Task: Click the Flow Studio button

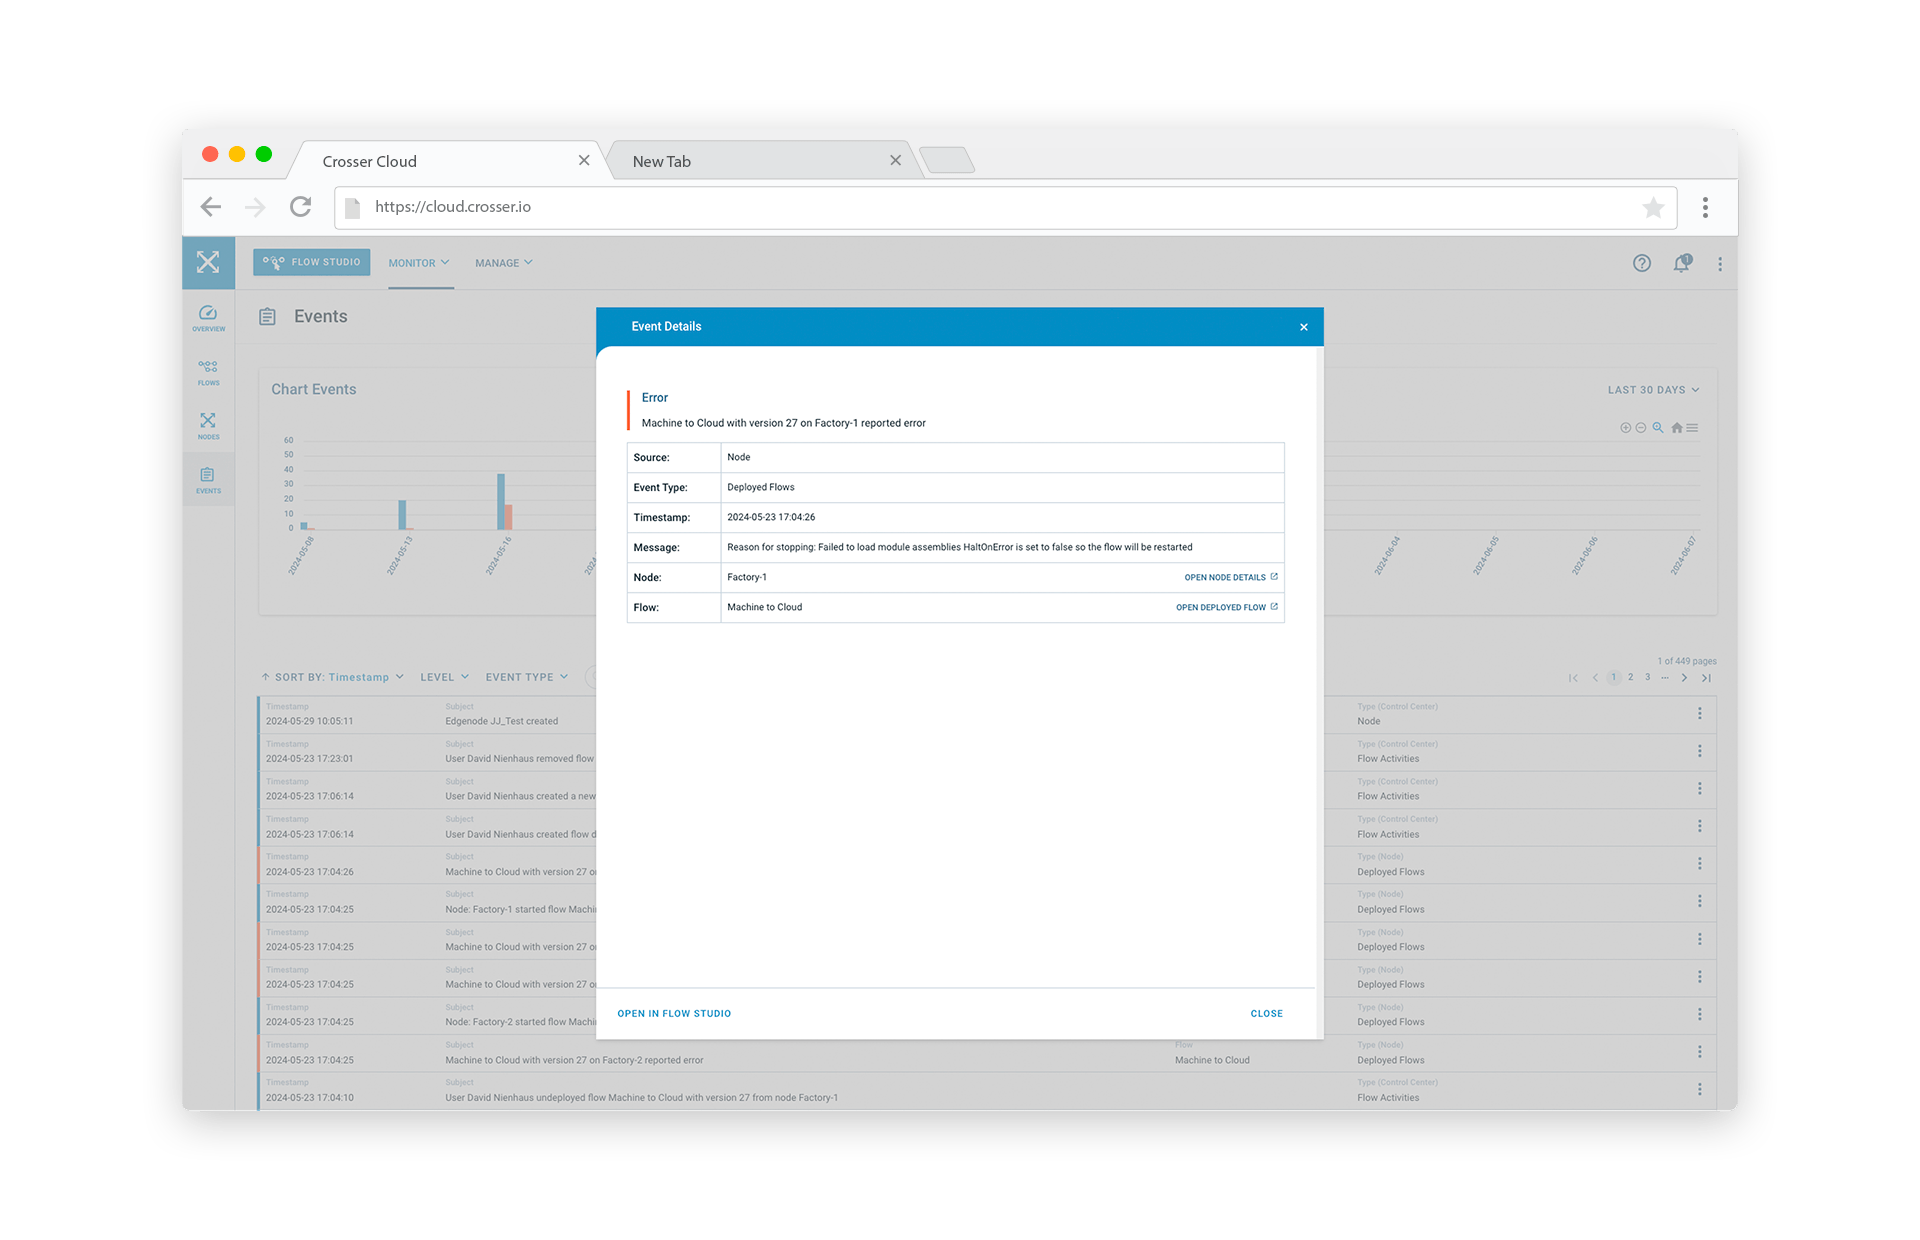Action: (x=311, y=262)
